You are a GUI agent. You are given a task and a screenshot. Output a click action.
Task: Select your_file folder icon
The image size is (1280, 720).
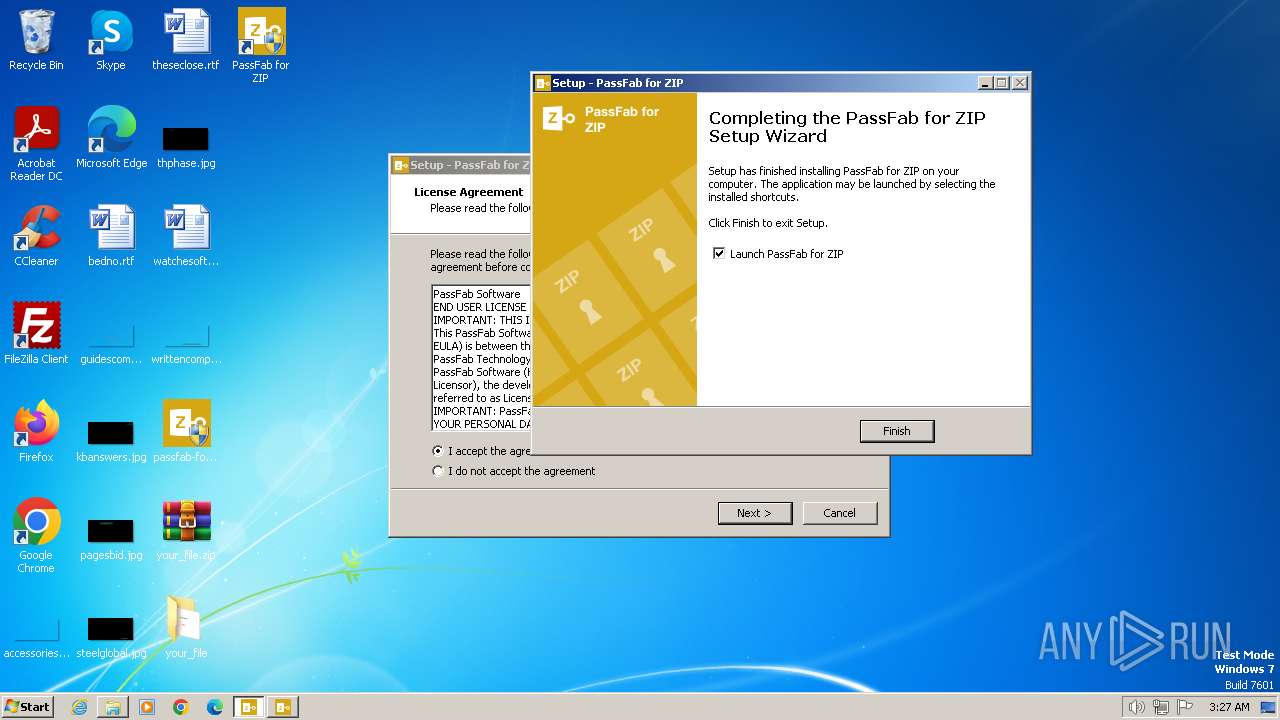tap(186, 627)
